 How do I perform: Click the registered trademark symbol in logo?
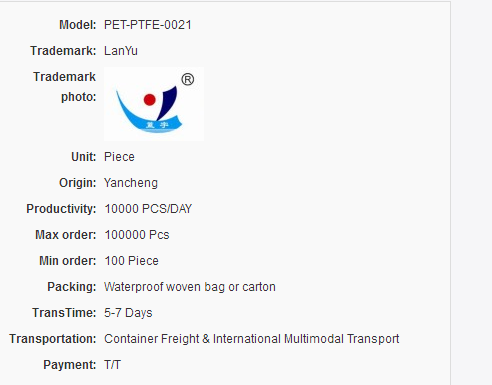pyautogui.click(x=188, y=80)
